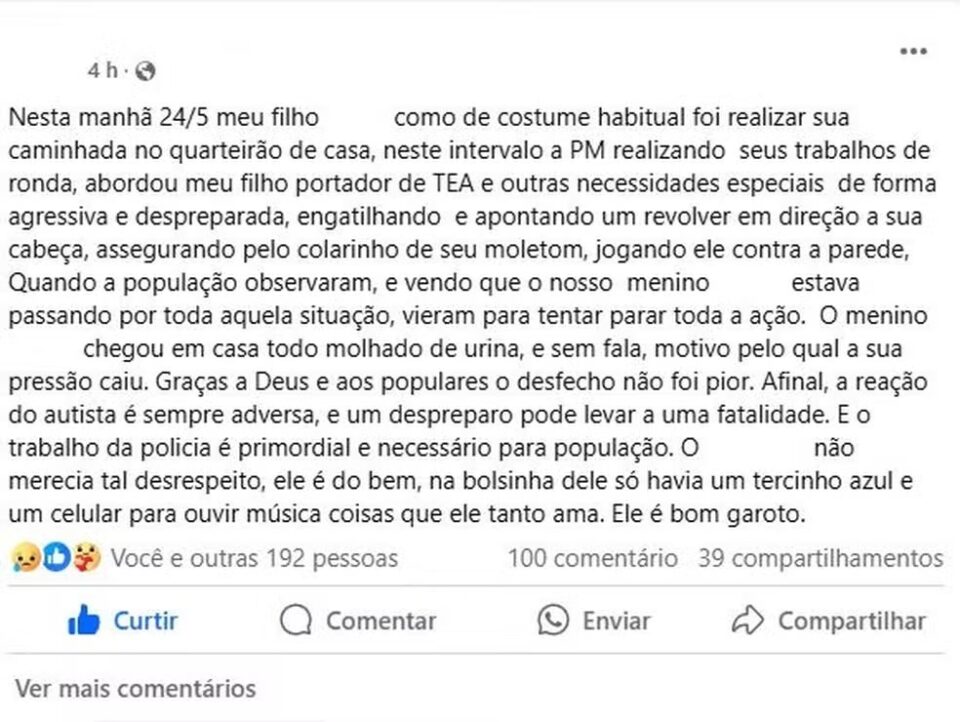Click the Enviar button
The height and width of the screenshot is (722, 960).
point(594,621)
